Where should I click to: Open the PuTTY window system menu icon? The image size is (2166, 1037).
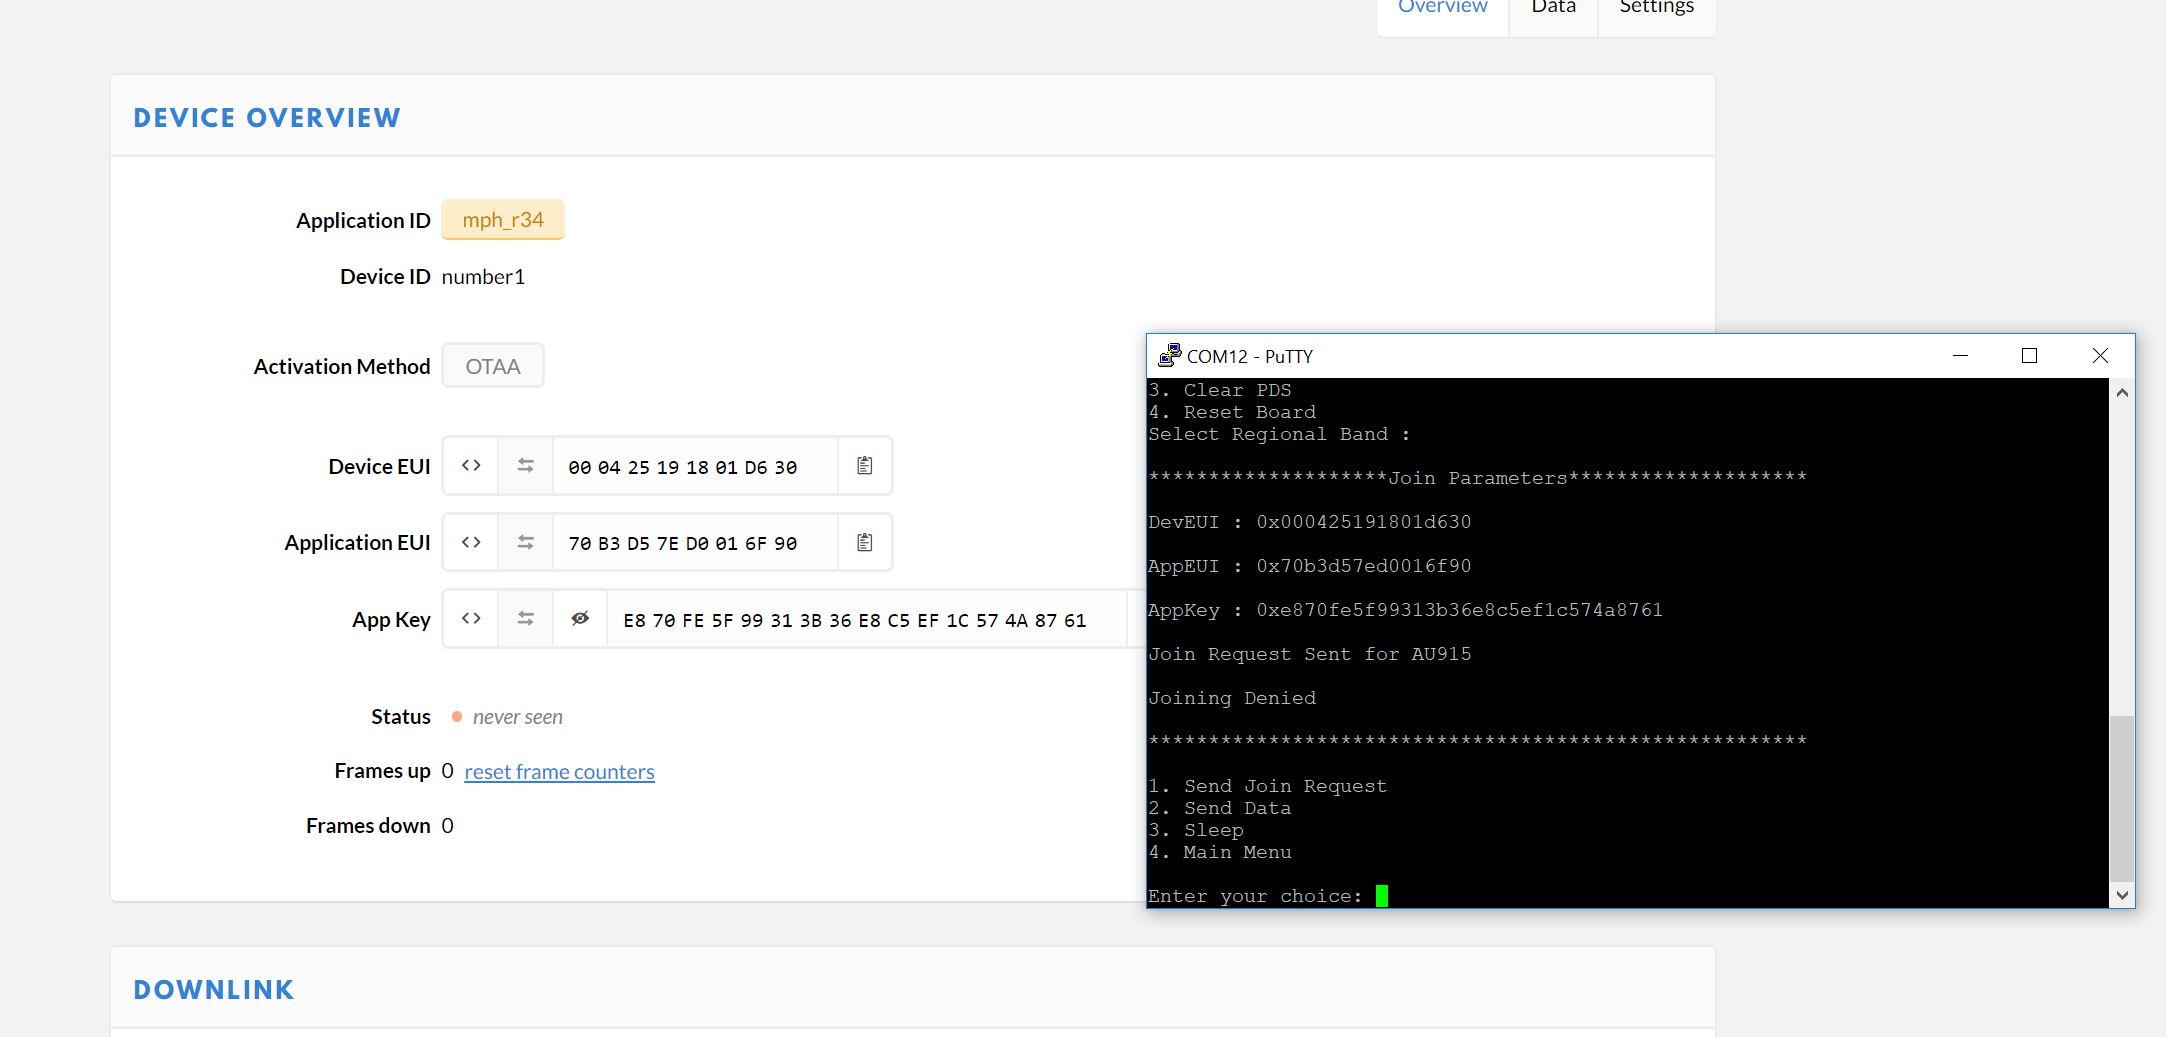pyautogui.click(x=1169, y=356)
